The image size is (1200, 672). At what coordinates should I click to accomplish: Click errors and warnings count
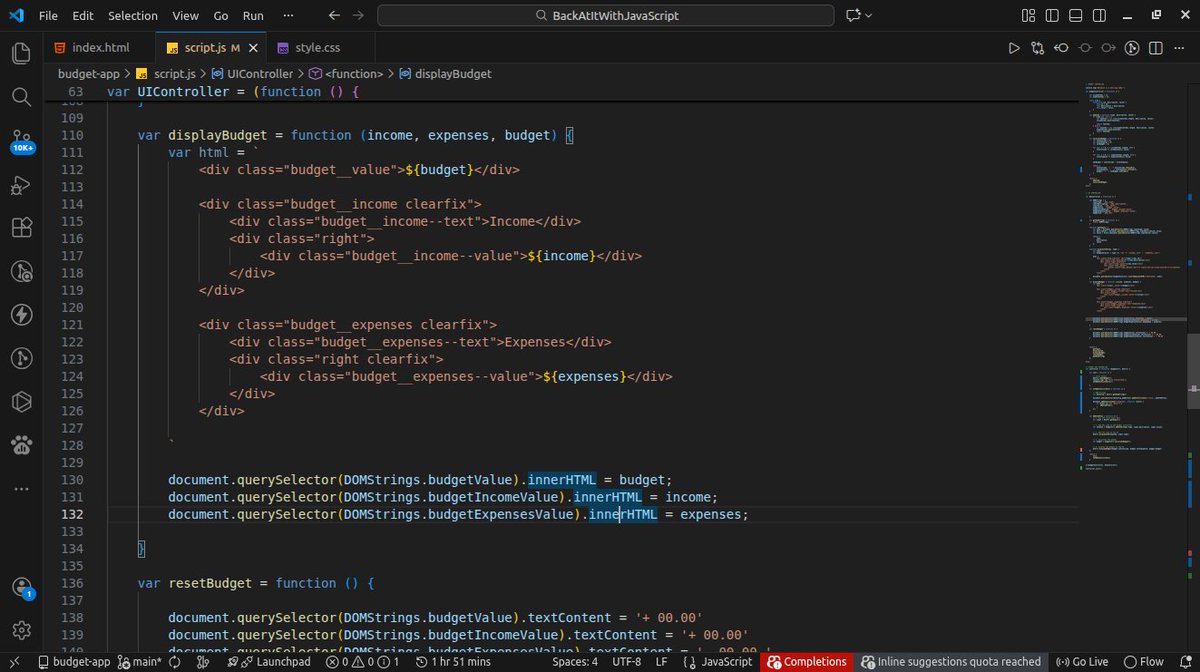[x=363, y=662]
